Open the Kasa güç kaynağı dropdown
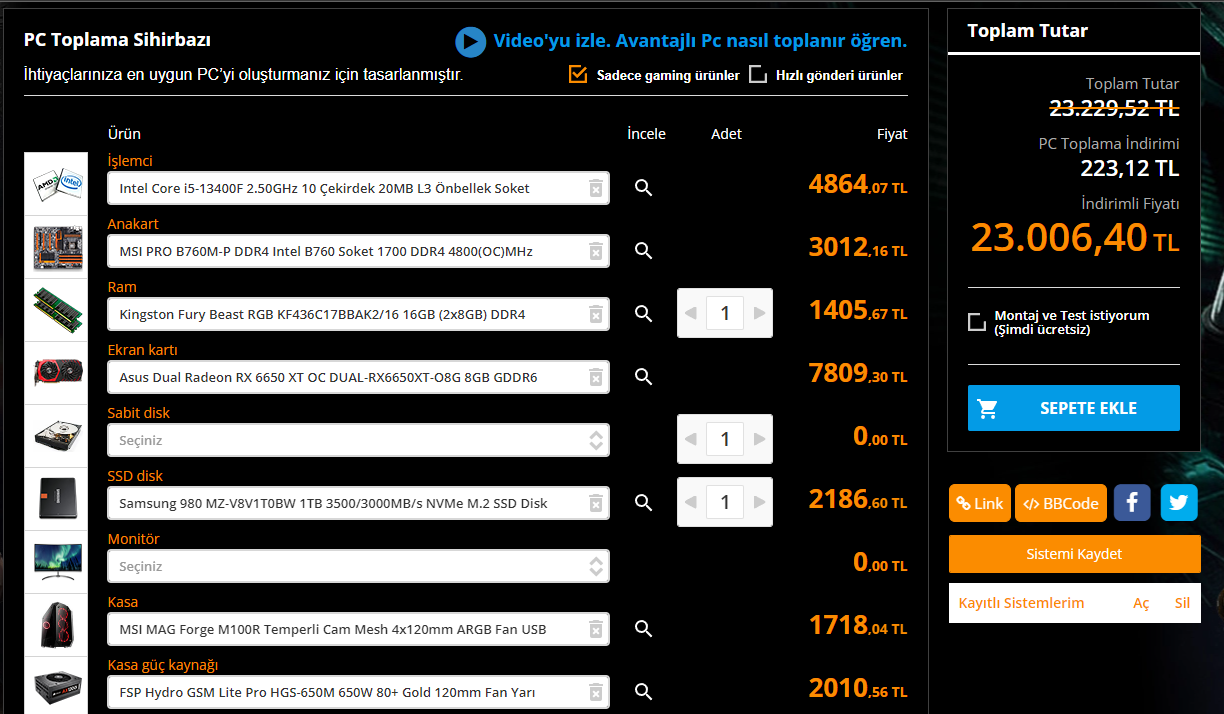The width and height of the screenshot is (1224, 714). [358, 692]
